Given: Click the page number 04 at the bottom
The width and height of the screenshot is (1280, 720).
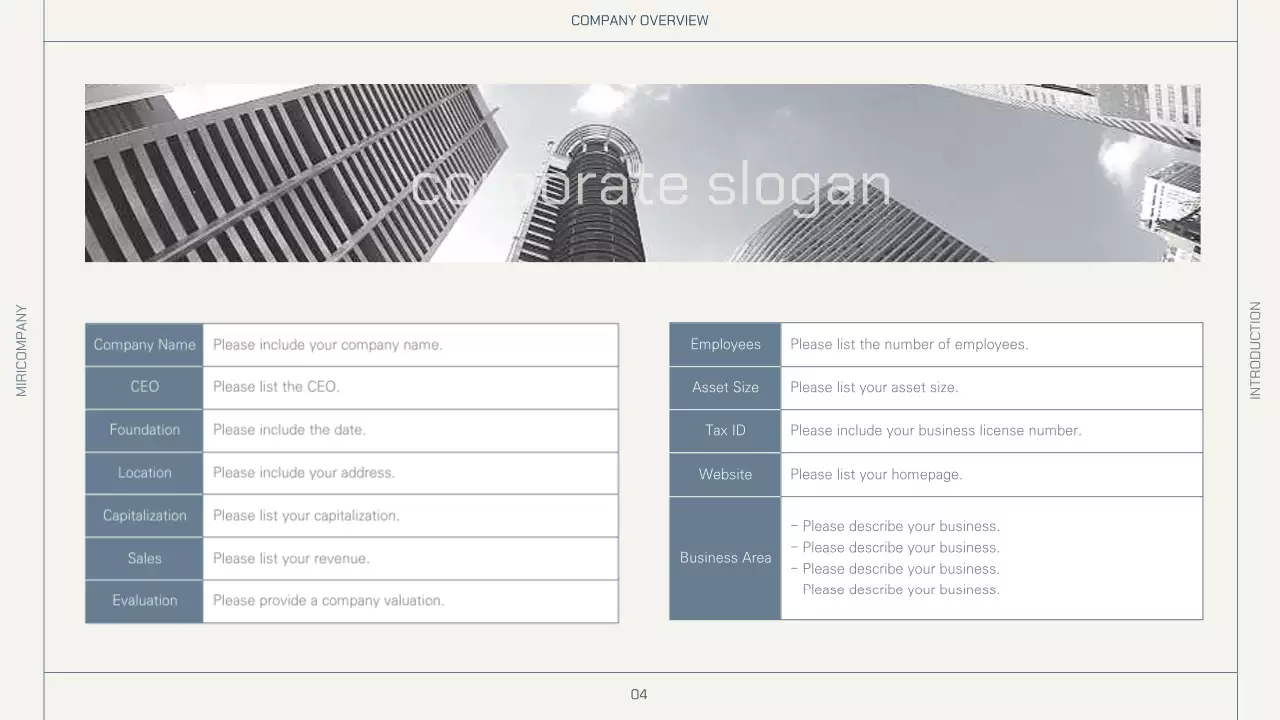Looking at the screenshot, I should [639, 694].
